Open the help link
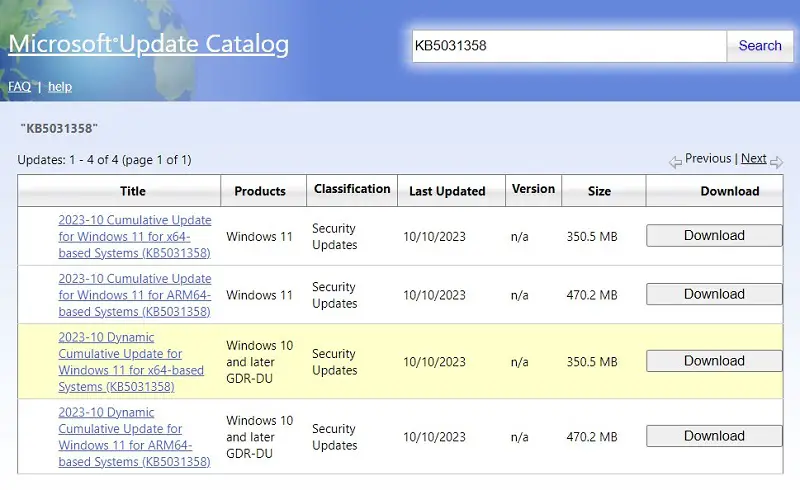Viewport: 800px width, 490px height. click(x=60, y=87)
